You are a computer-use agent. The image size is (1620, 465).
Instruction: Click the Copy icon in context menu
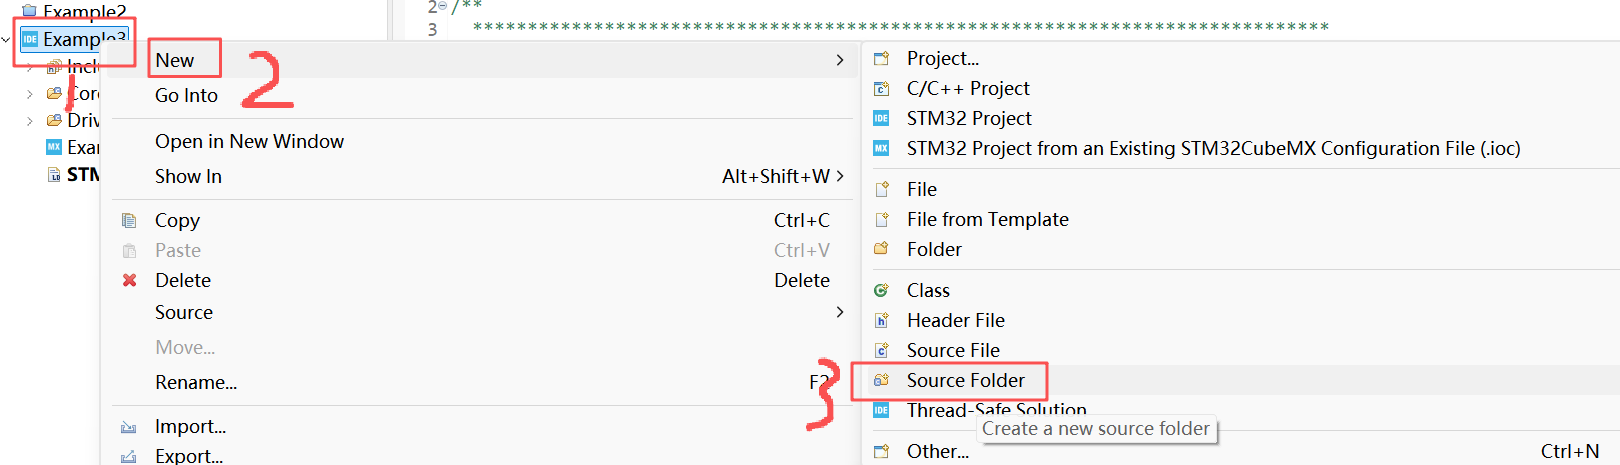tap(129, 220)
